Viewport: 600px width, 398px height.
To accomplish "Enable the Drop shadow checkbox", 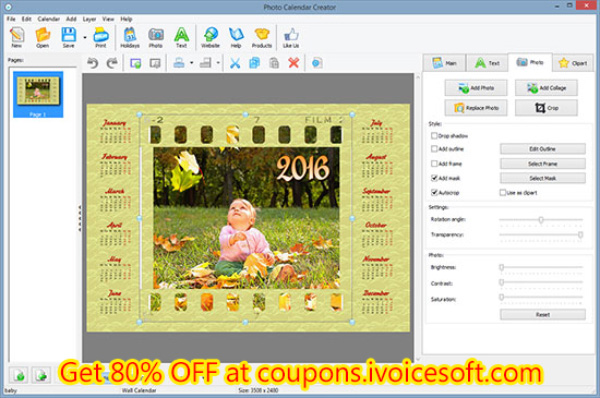I will (434, 135).
